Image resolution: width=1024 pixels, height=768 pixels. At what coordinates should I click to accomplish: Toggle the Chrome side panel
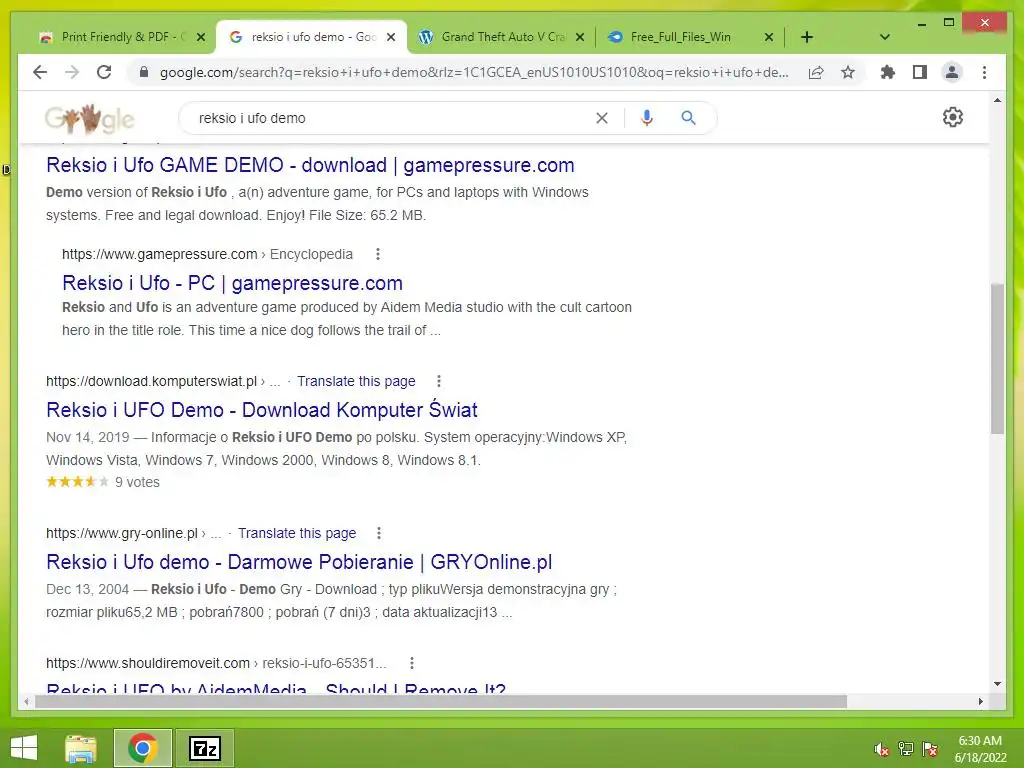[x=920, y=72]
